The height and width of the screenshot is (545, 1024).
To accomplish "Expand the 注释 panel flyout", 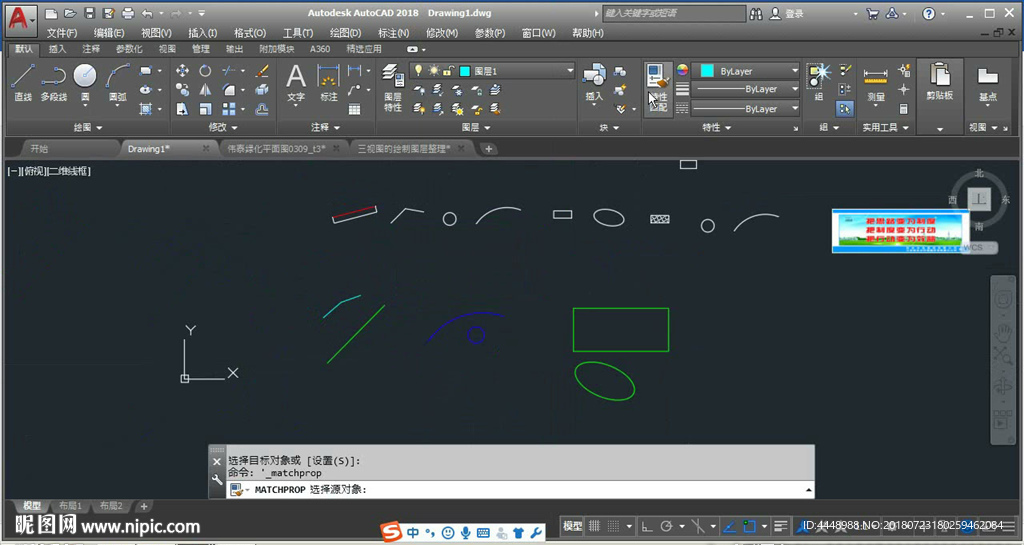I will point(325,127).
